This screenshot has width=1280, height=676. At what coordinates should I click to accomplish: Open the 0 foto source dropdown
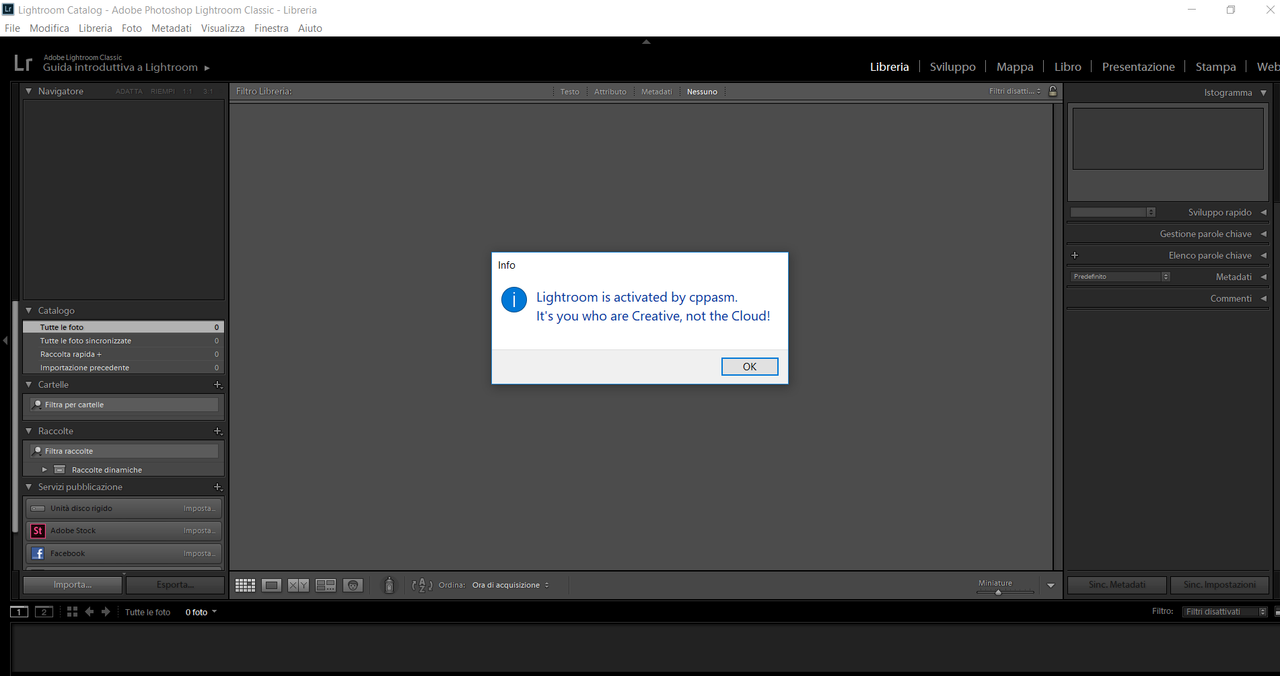coord(201,612)
